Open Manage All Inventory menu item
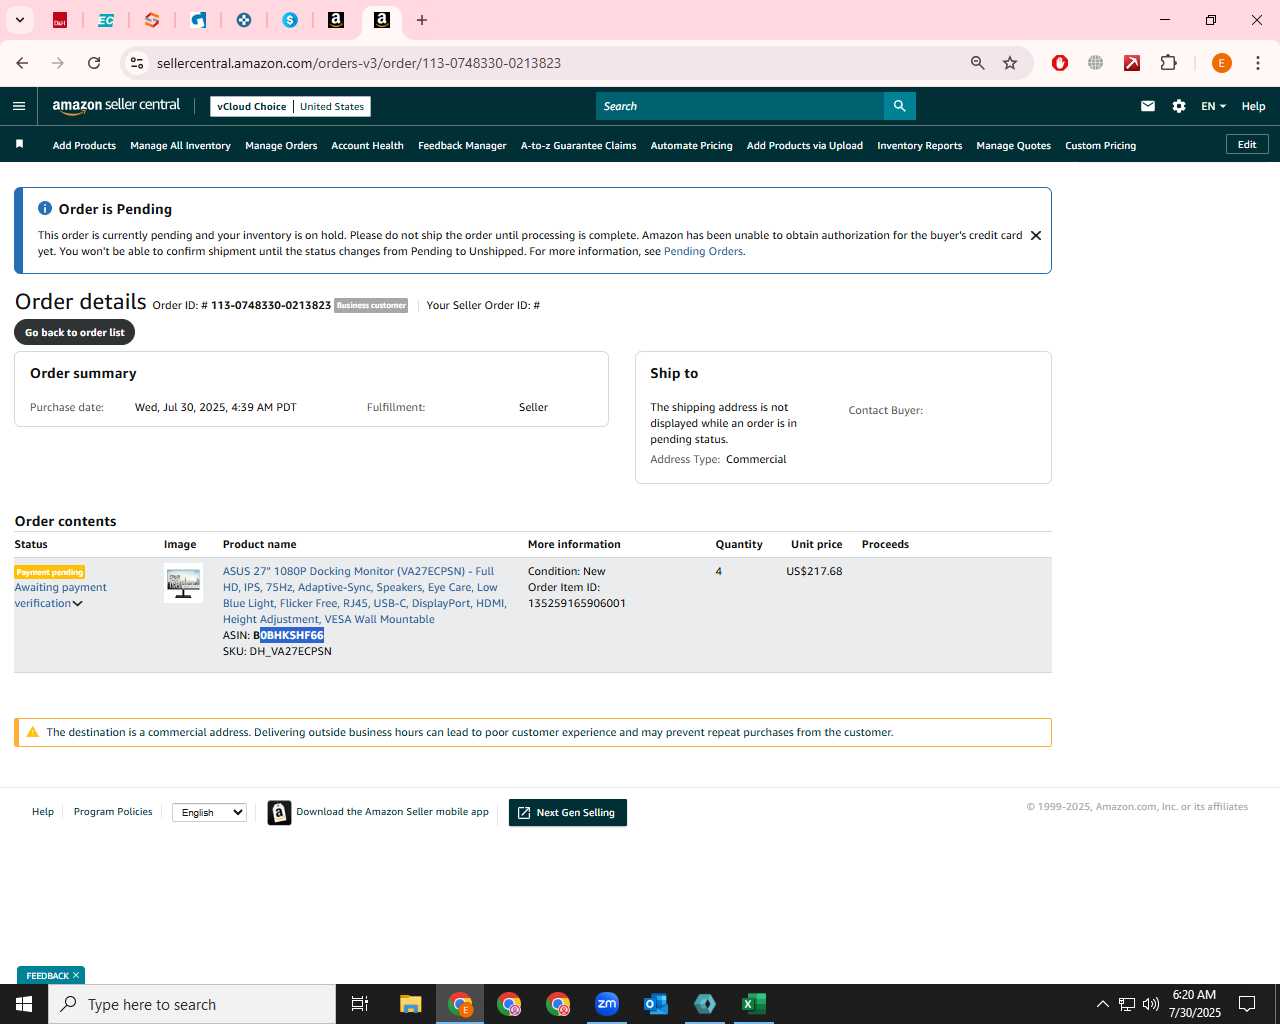Image resolution: width=1280 pixels, height=1024 pixels. coord(180,145)
